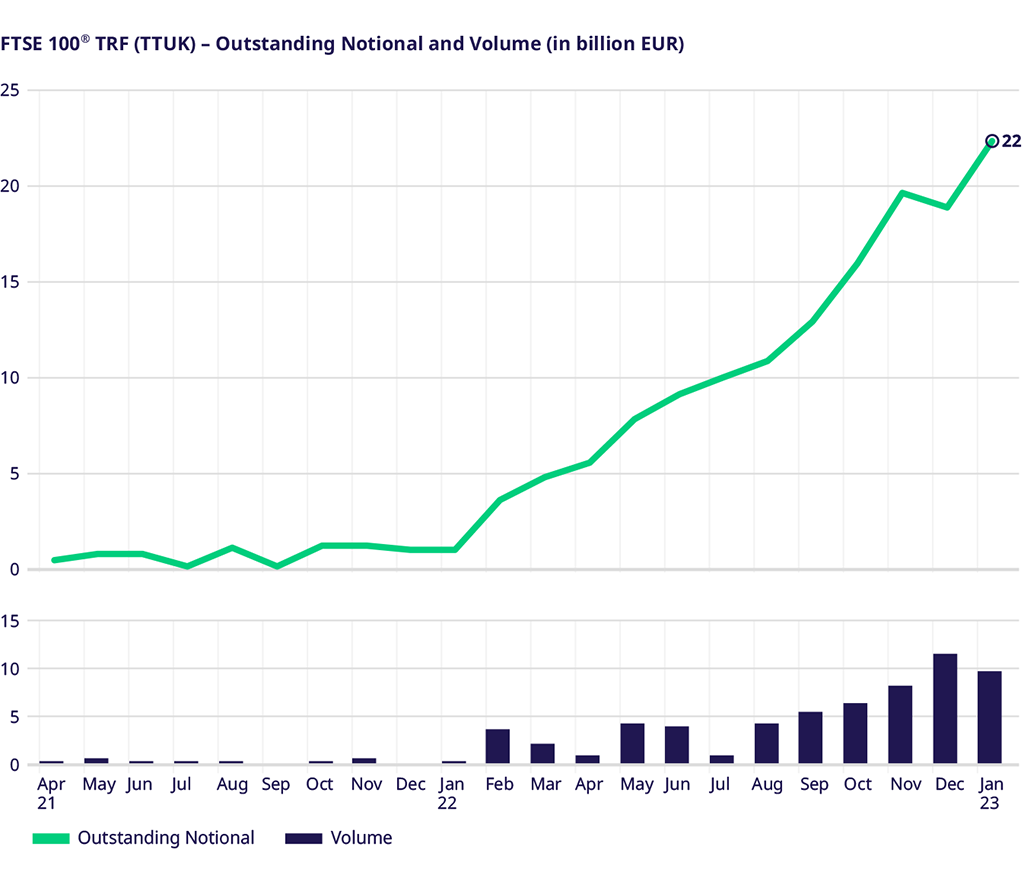Select the Jan 23 volume bar
The image size is (1024, 891).
coord(989,717)
